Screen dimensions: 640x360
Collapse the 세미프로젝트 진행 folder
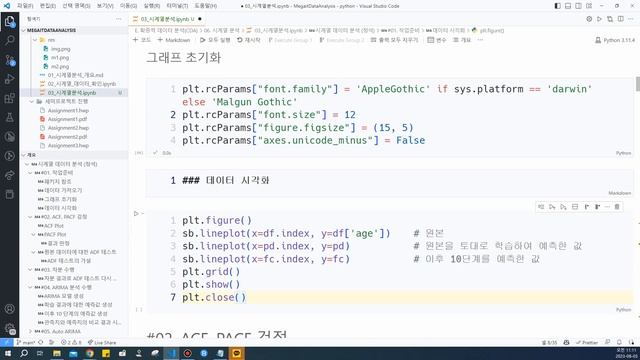click(x=32, y=101)
